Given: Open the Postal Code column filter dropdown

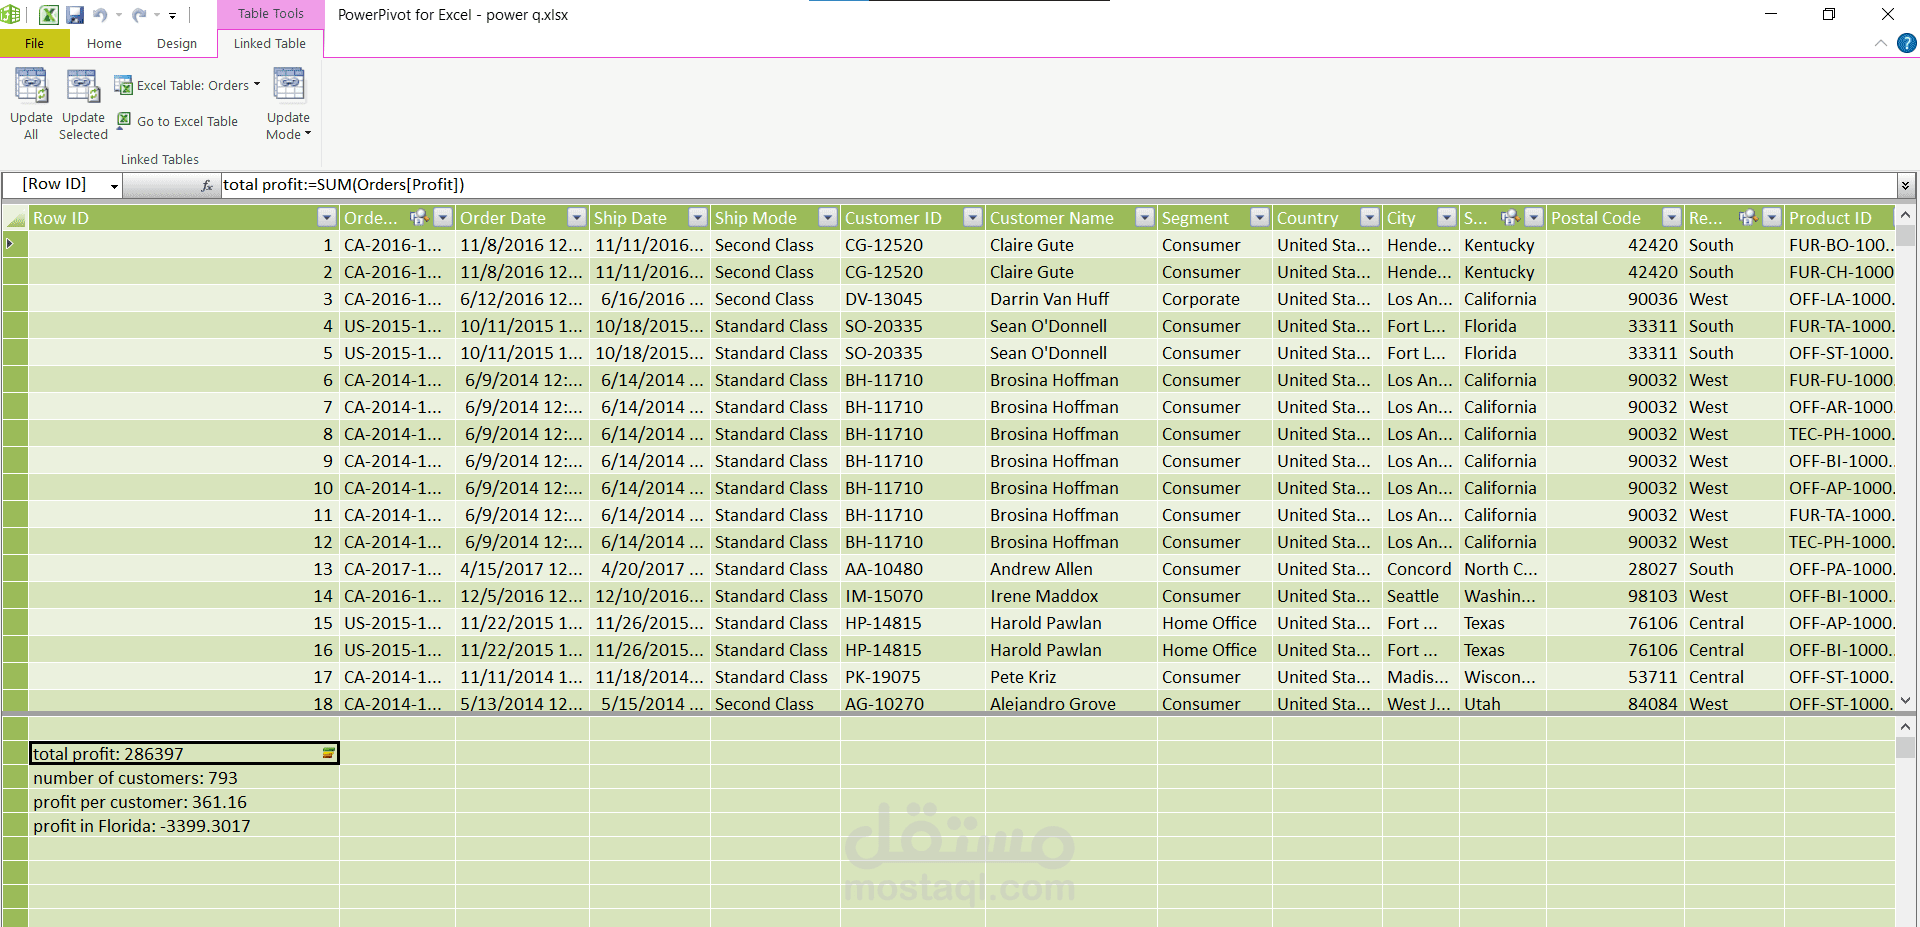Looking at the screenshot, I should point(1671,217).
